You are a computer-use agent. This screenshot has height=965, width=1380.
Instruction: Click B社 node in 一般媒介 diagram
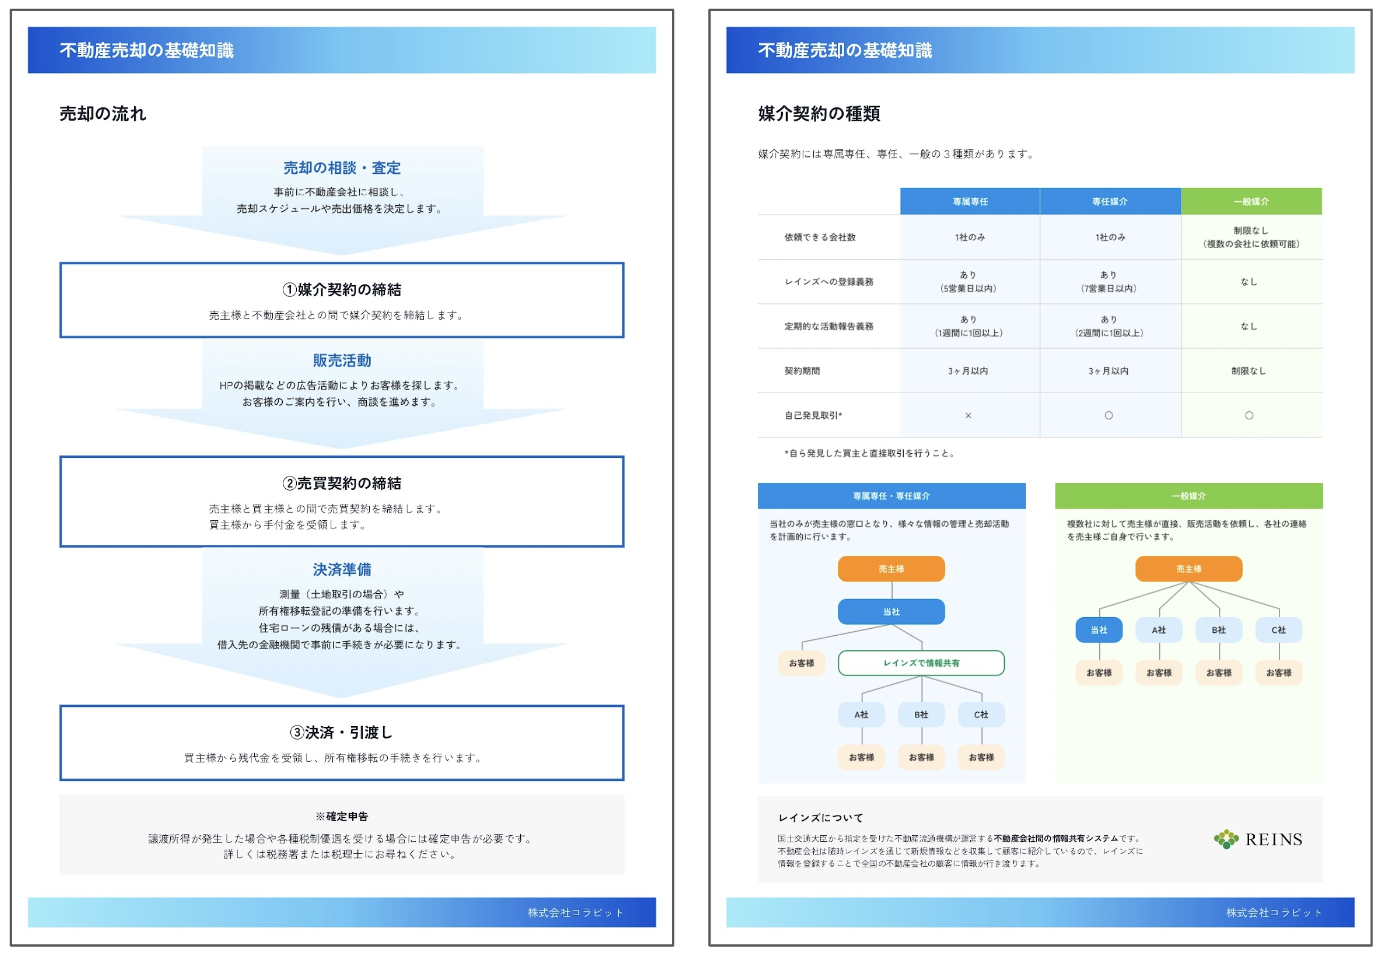pyautogui.click(x=1219, y=630)
